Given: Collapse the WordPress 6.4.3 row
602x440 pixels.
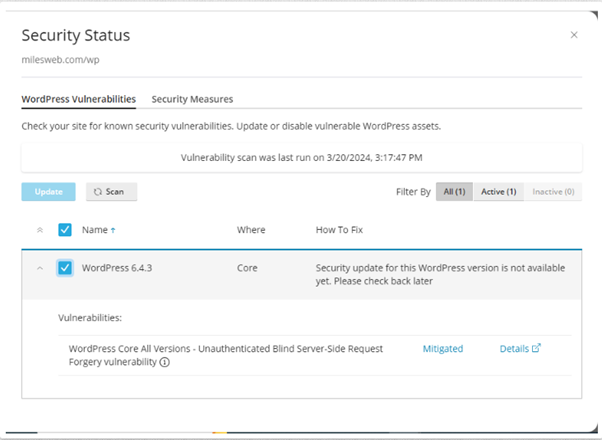Looking at the screenshot, I should coord(40,268).
